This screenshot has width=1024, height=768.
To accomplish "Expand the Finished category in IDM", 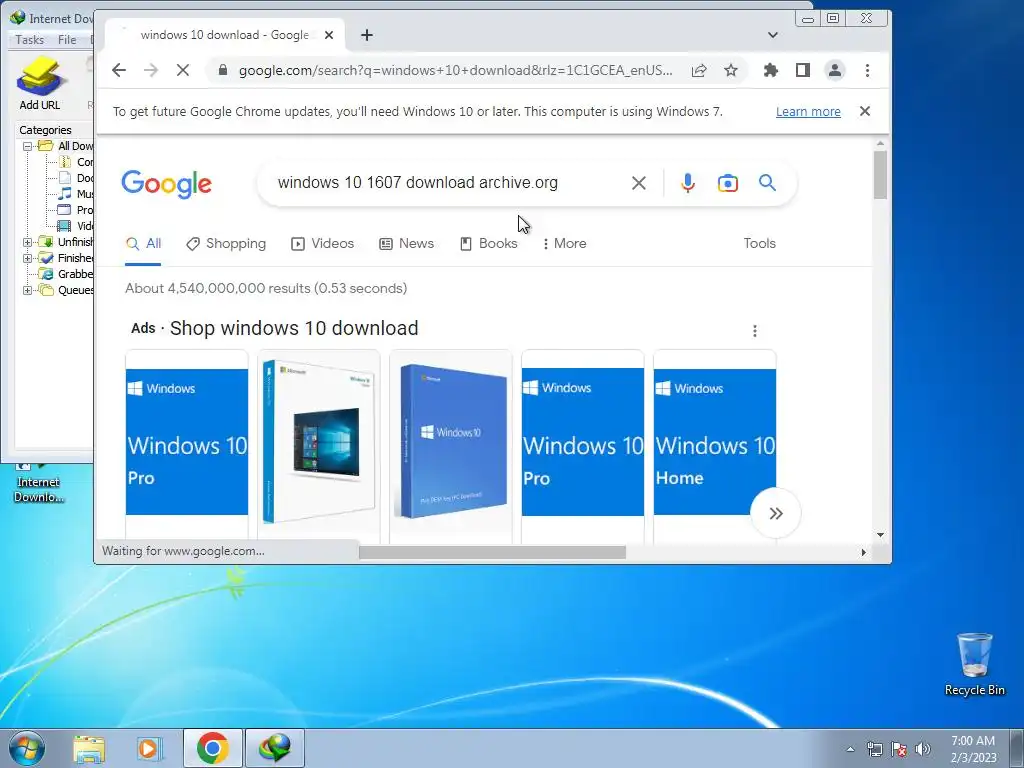I will coord(27,258).
